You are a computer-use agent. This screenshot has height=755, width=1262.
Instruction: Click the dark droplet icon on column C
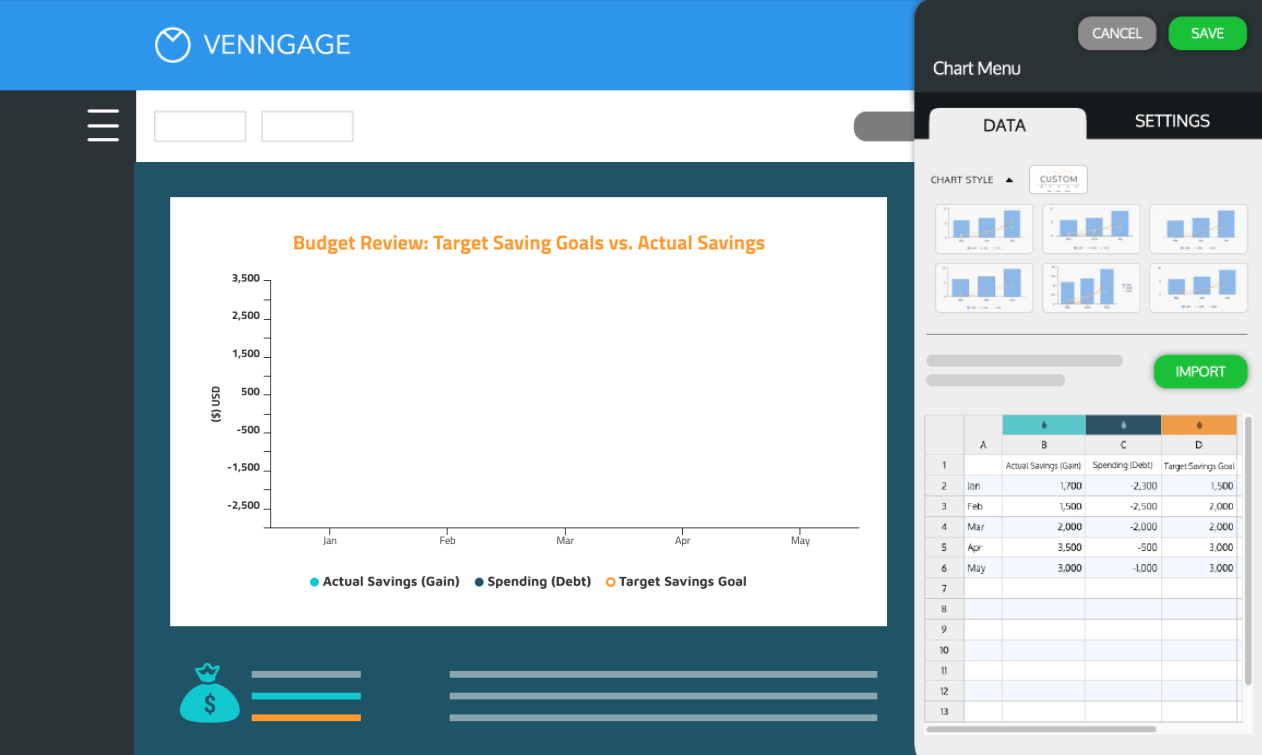(1122, 423)
